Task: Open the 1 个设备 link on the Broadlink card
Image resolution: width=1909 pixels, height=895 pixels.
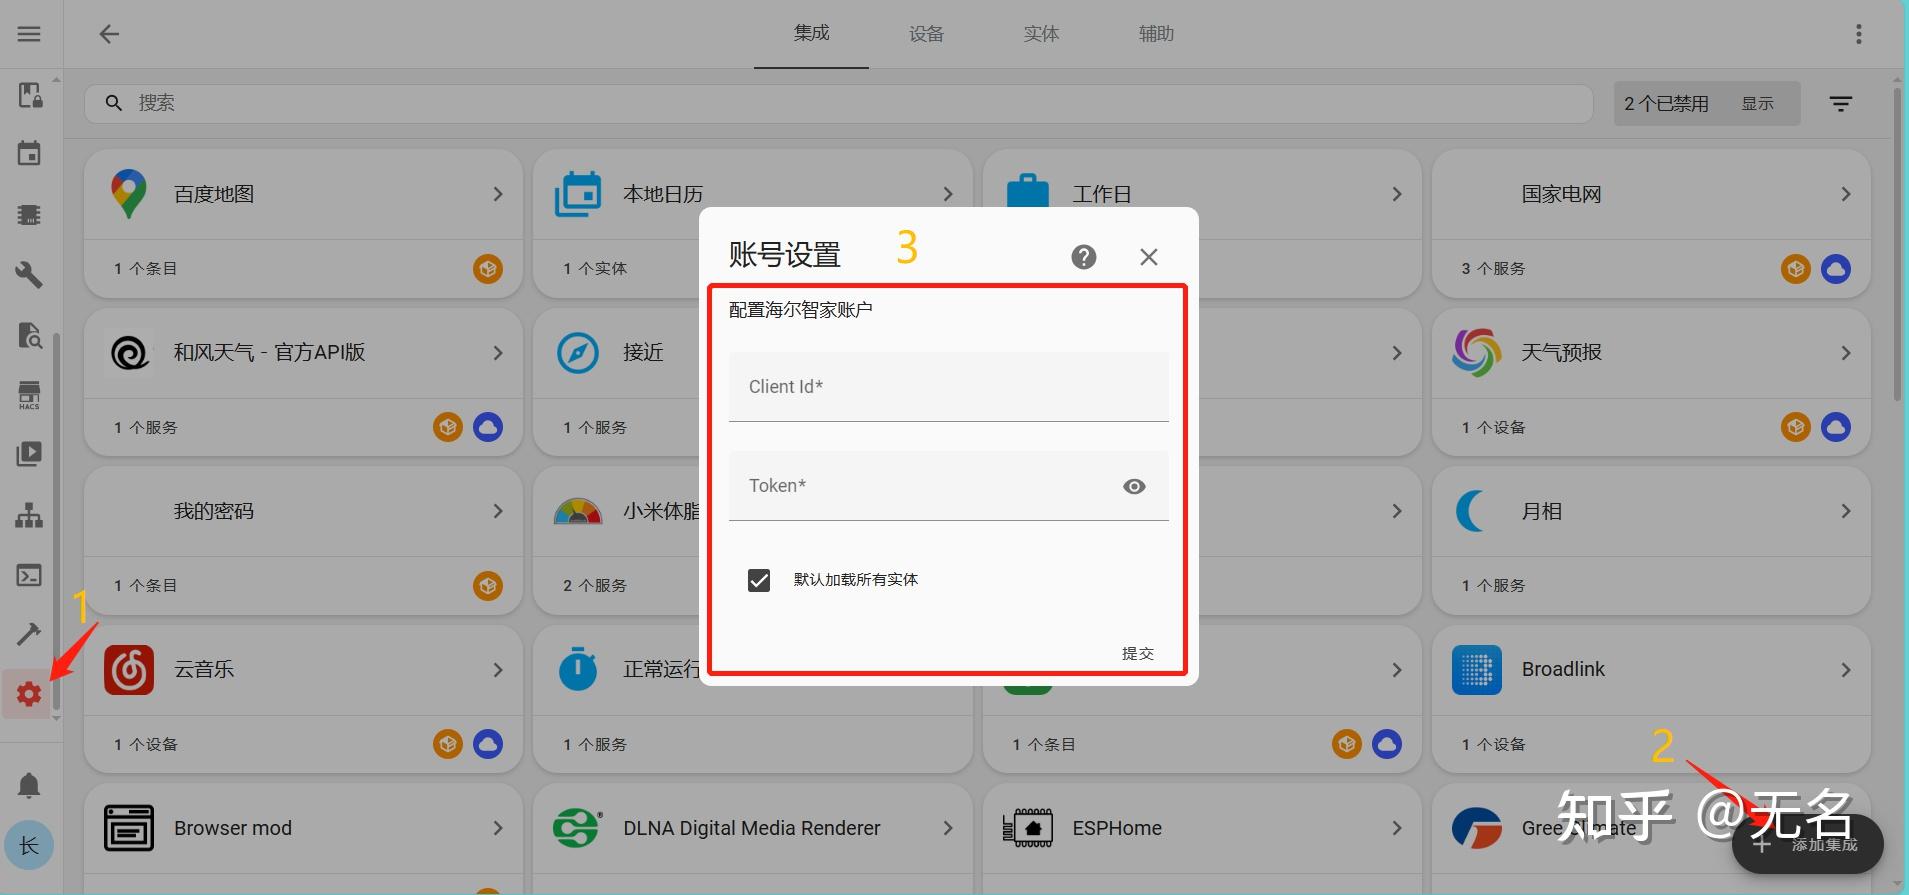Action: (1493, 745)
